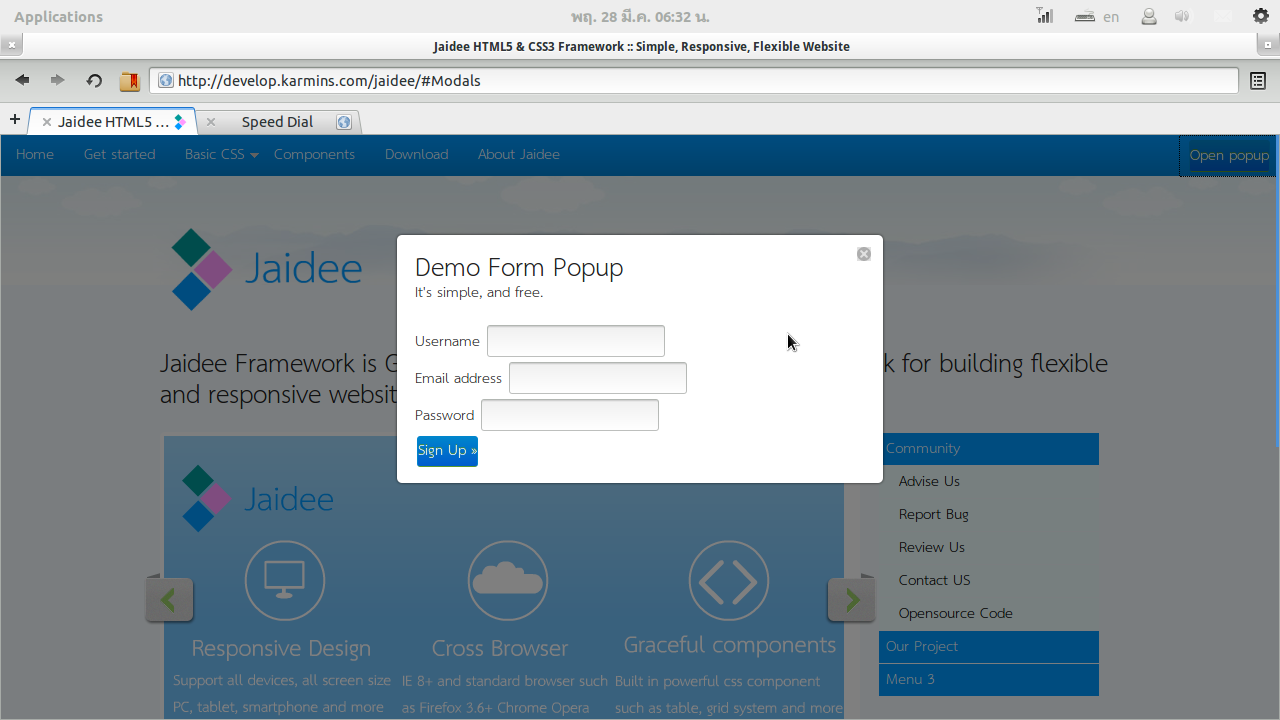Select the Cross Browser cloud icon
1280x720 pixels.
507,580
